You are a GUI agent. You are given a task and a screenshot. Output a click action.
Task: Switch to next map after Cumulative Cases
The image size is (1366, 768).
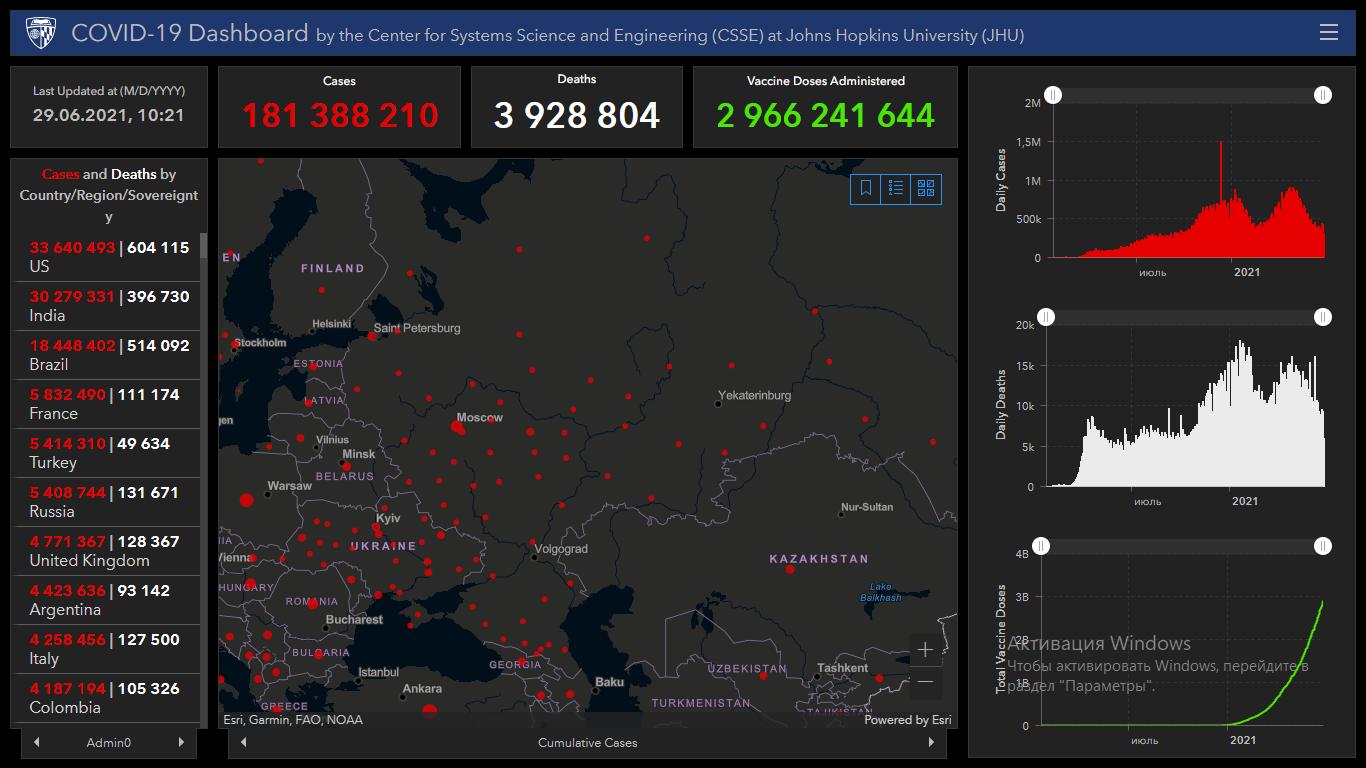tap(931, 743)
